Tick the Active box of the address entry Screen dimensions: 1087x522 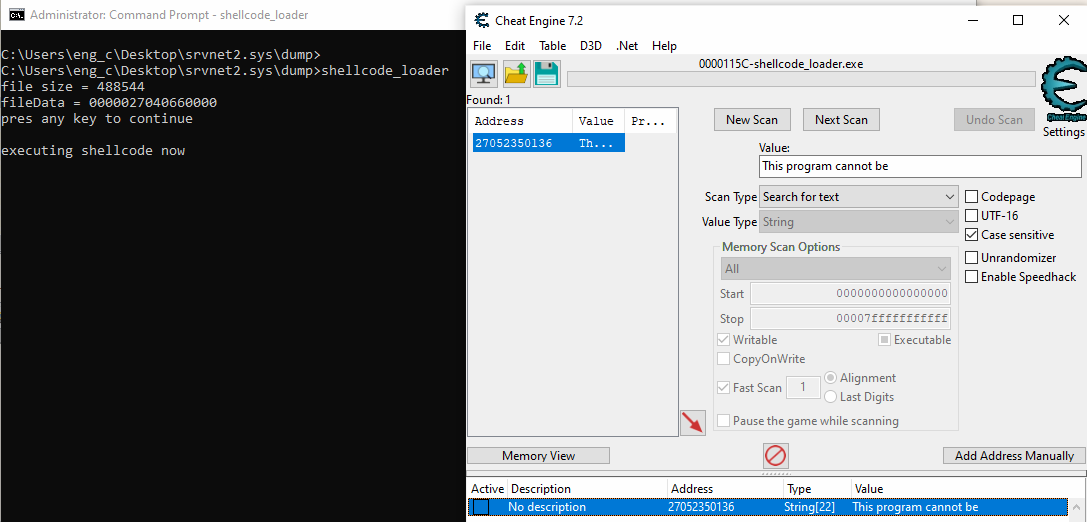pos(480,507)
